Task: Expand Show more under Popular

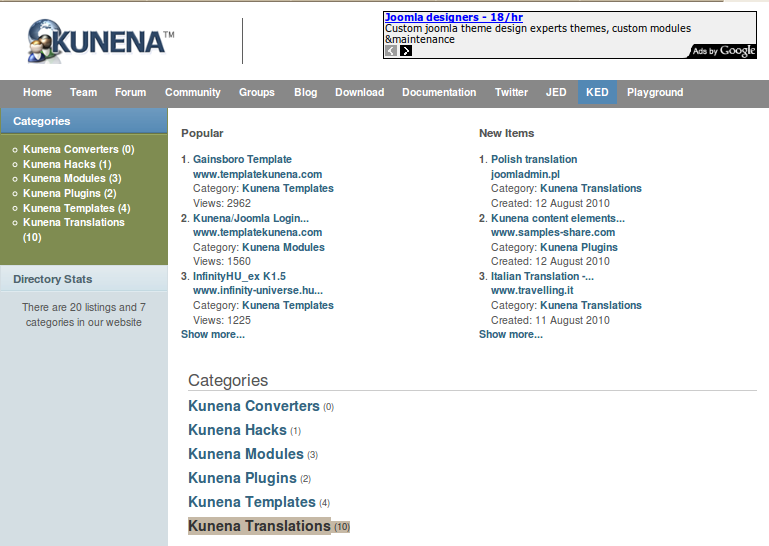Action: (212, 334)
